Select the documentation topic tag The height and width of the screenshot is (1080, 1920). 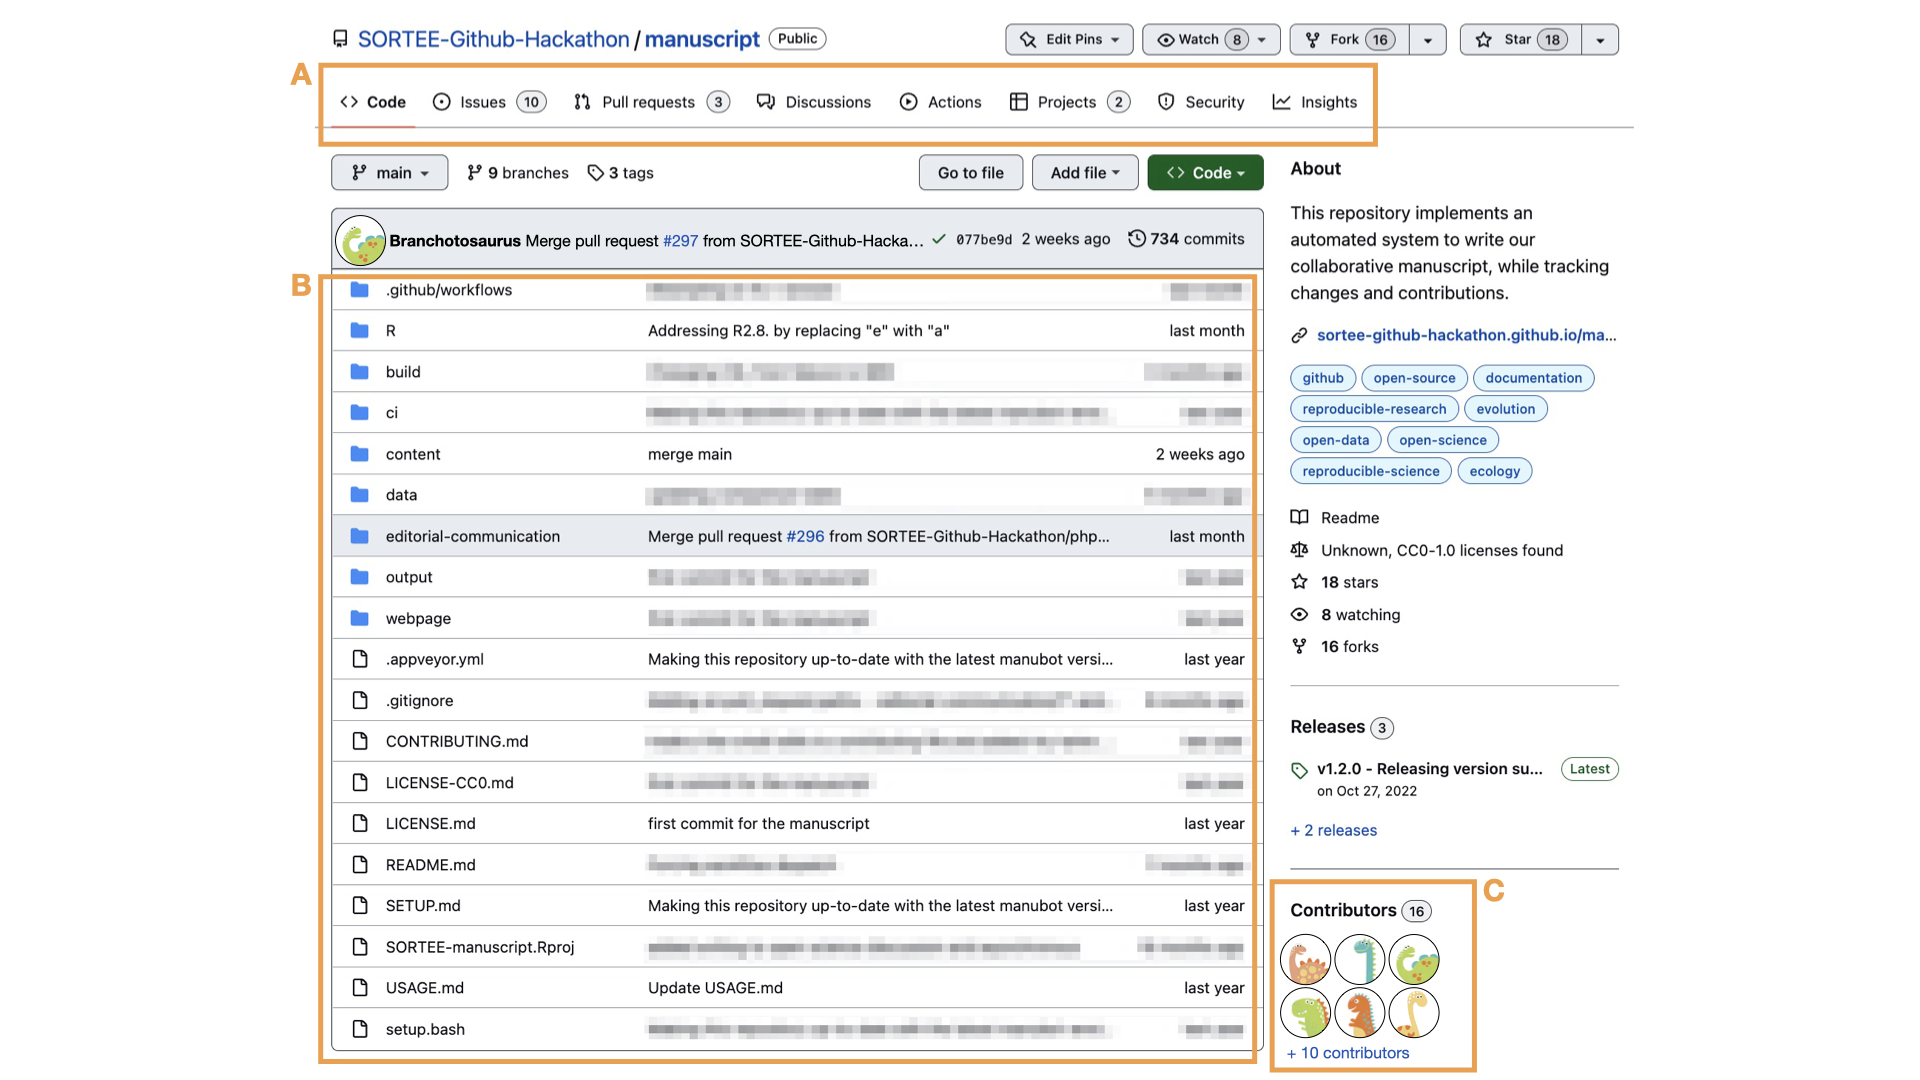point(1533,378)
